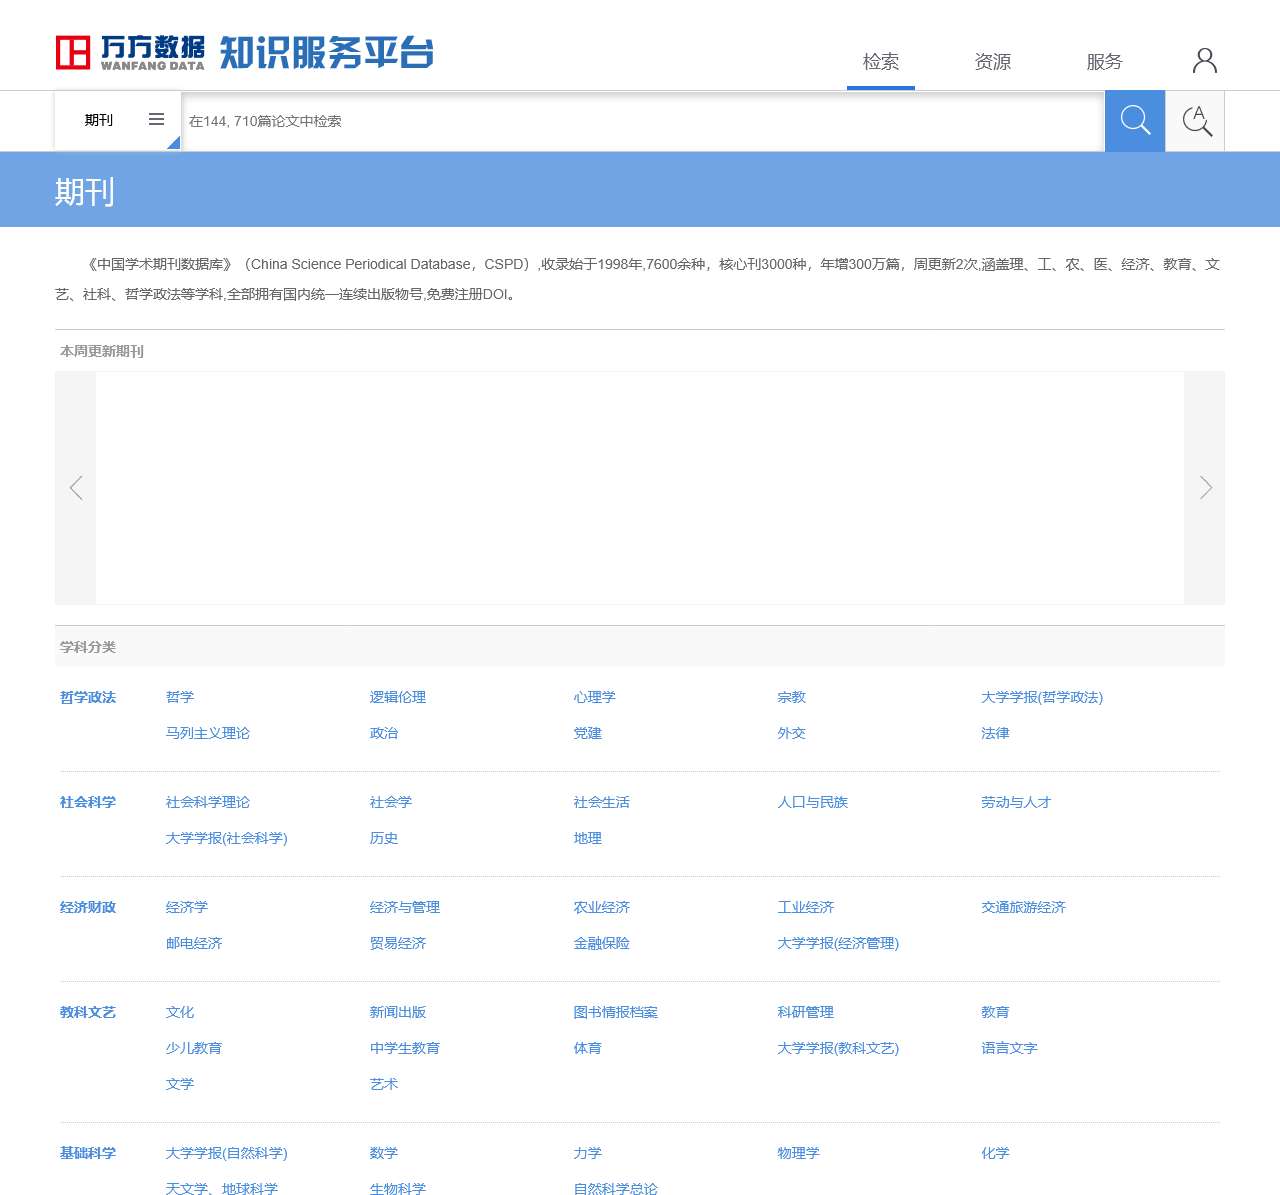Image resolution: width=1280 pixels, height=1195 pixels.
Task: Select the 体育 subject
Action: click(588, 1049)
